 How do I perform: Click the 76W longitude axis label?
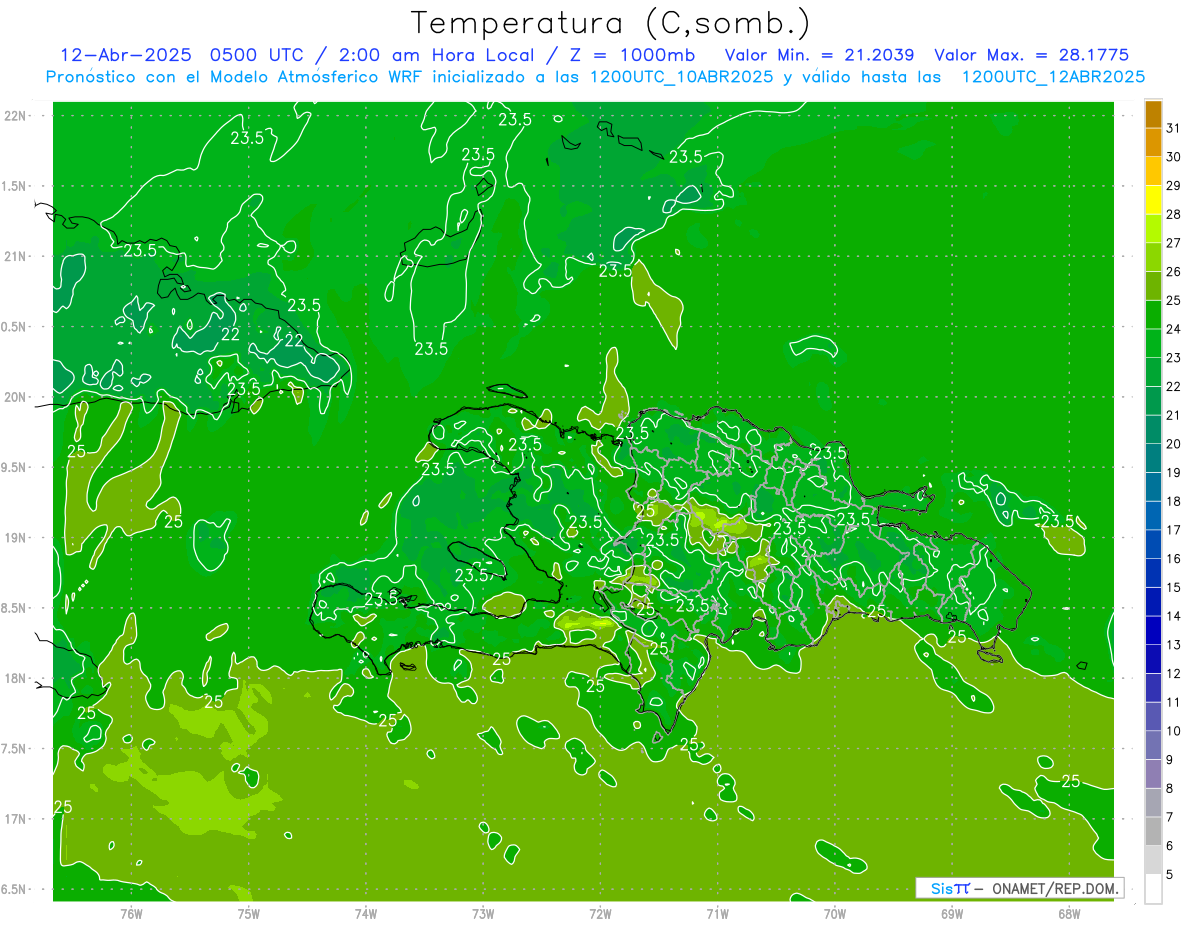131,913
